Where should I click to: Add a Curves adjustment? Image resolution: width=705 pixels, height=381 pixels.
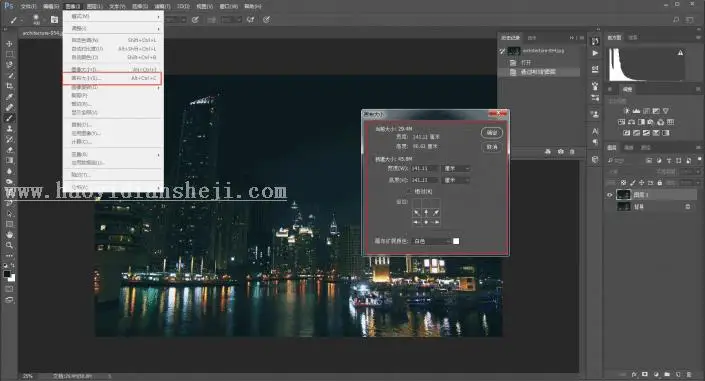point(646,111)
